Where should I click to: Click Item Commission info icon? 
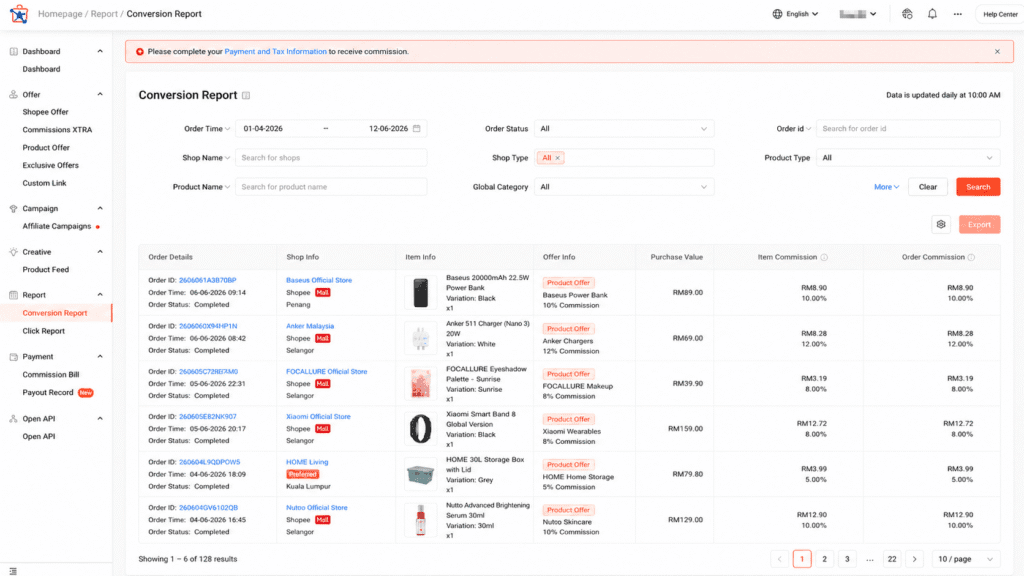point(824,257)
